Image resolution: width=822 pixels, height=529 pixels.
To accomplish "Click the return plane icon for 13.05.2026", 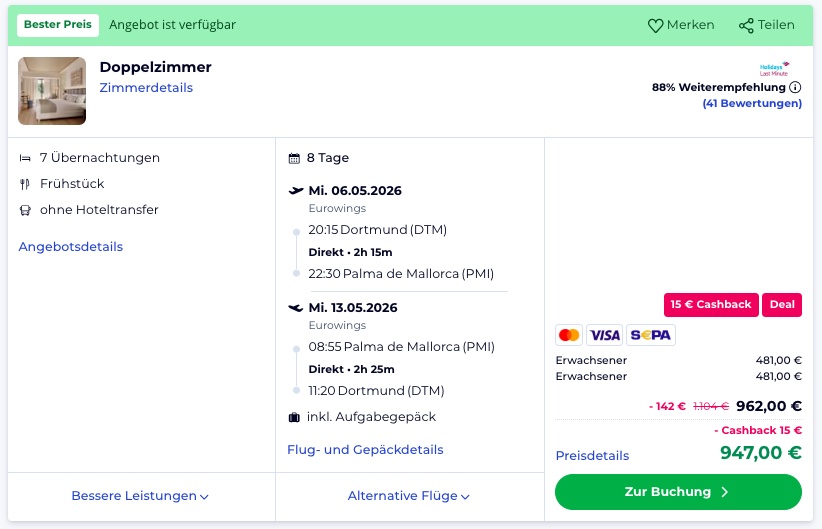I will [296, 308].
